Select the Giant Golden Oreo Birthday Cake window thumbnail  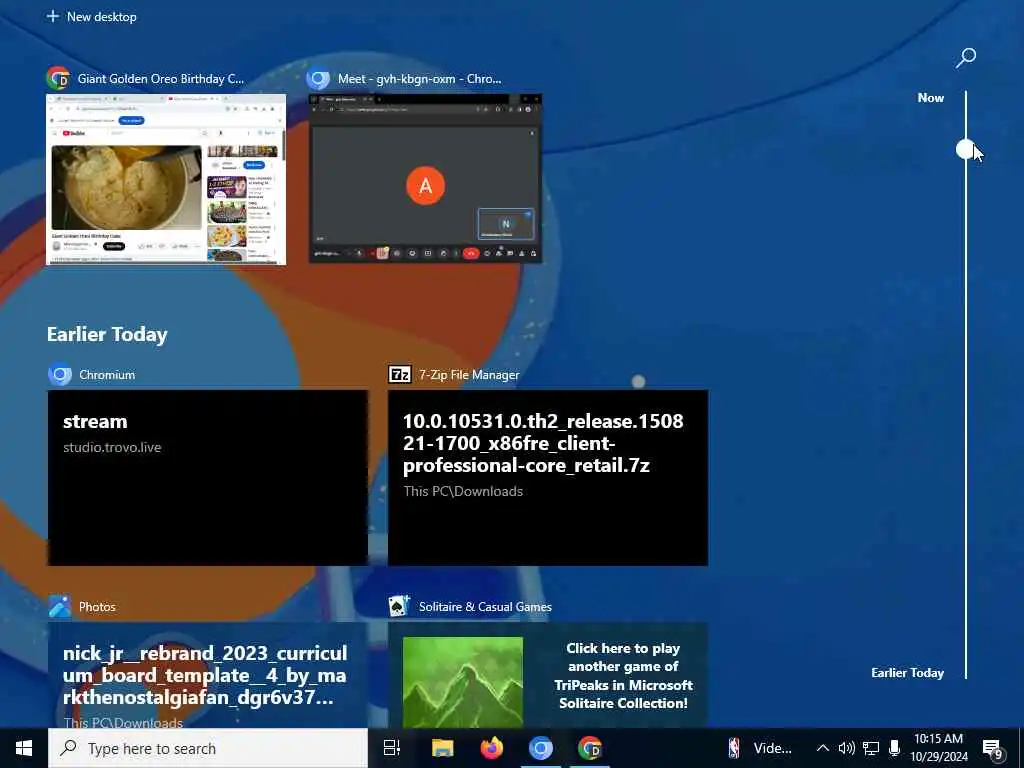coord(166,179)
